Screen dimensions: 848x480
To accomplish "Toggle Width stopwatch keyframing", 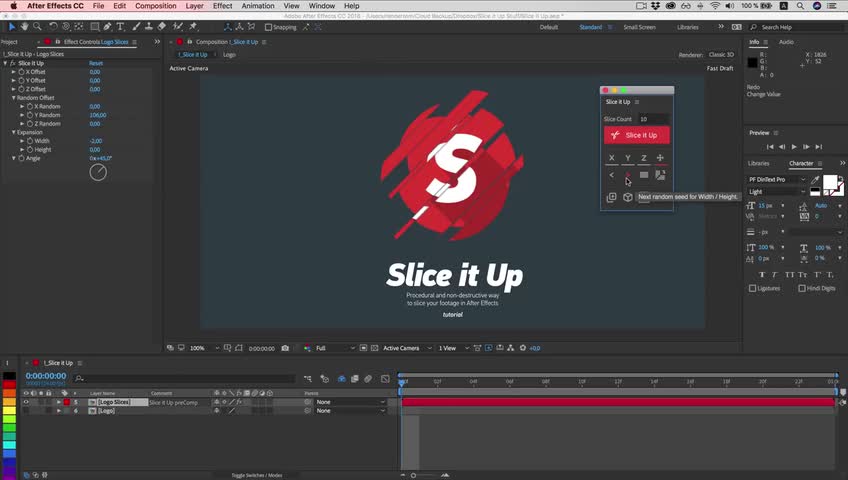I will 30,141.
